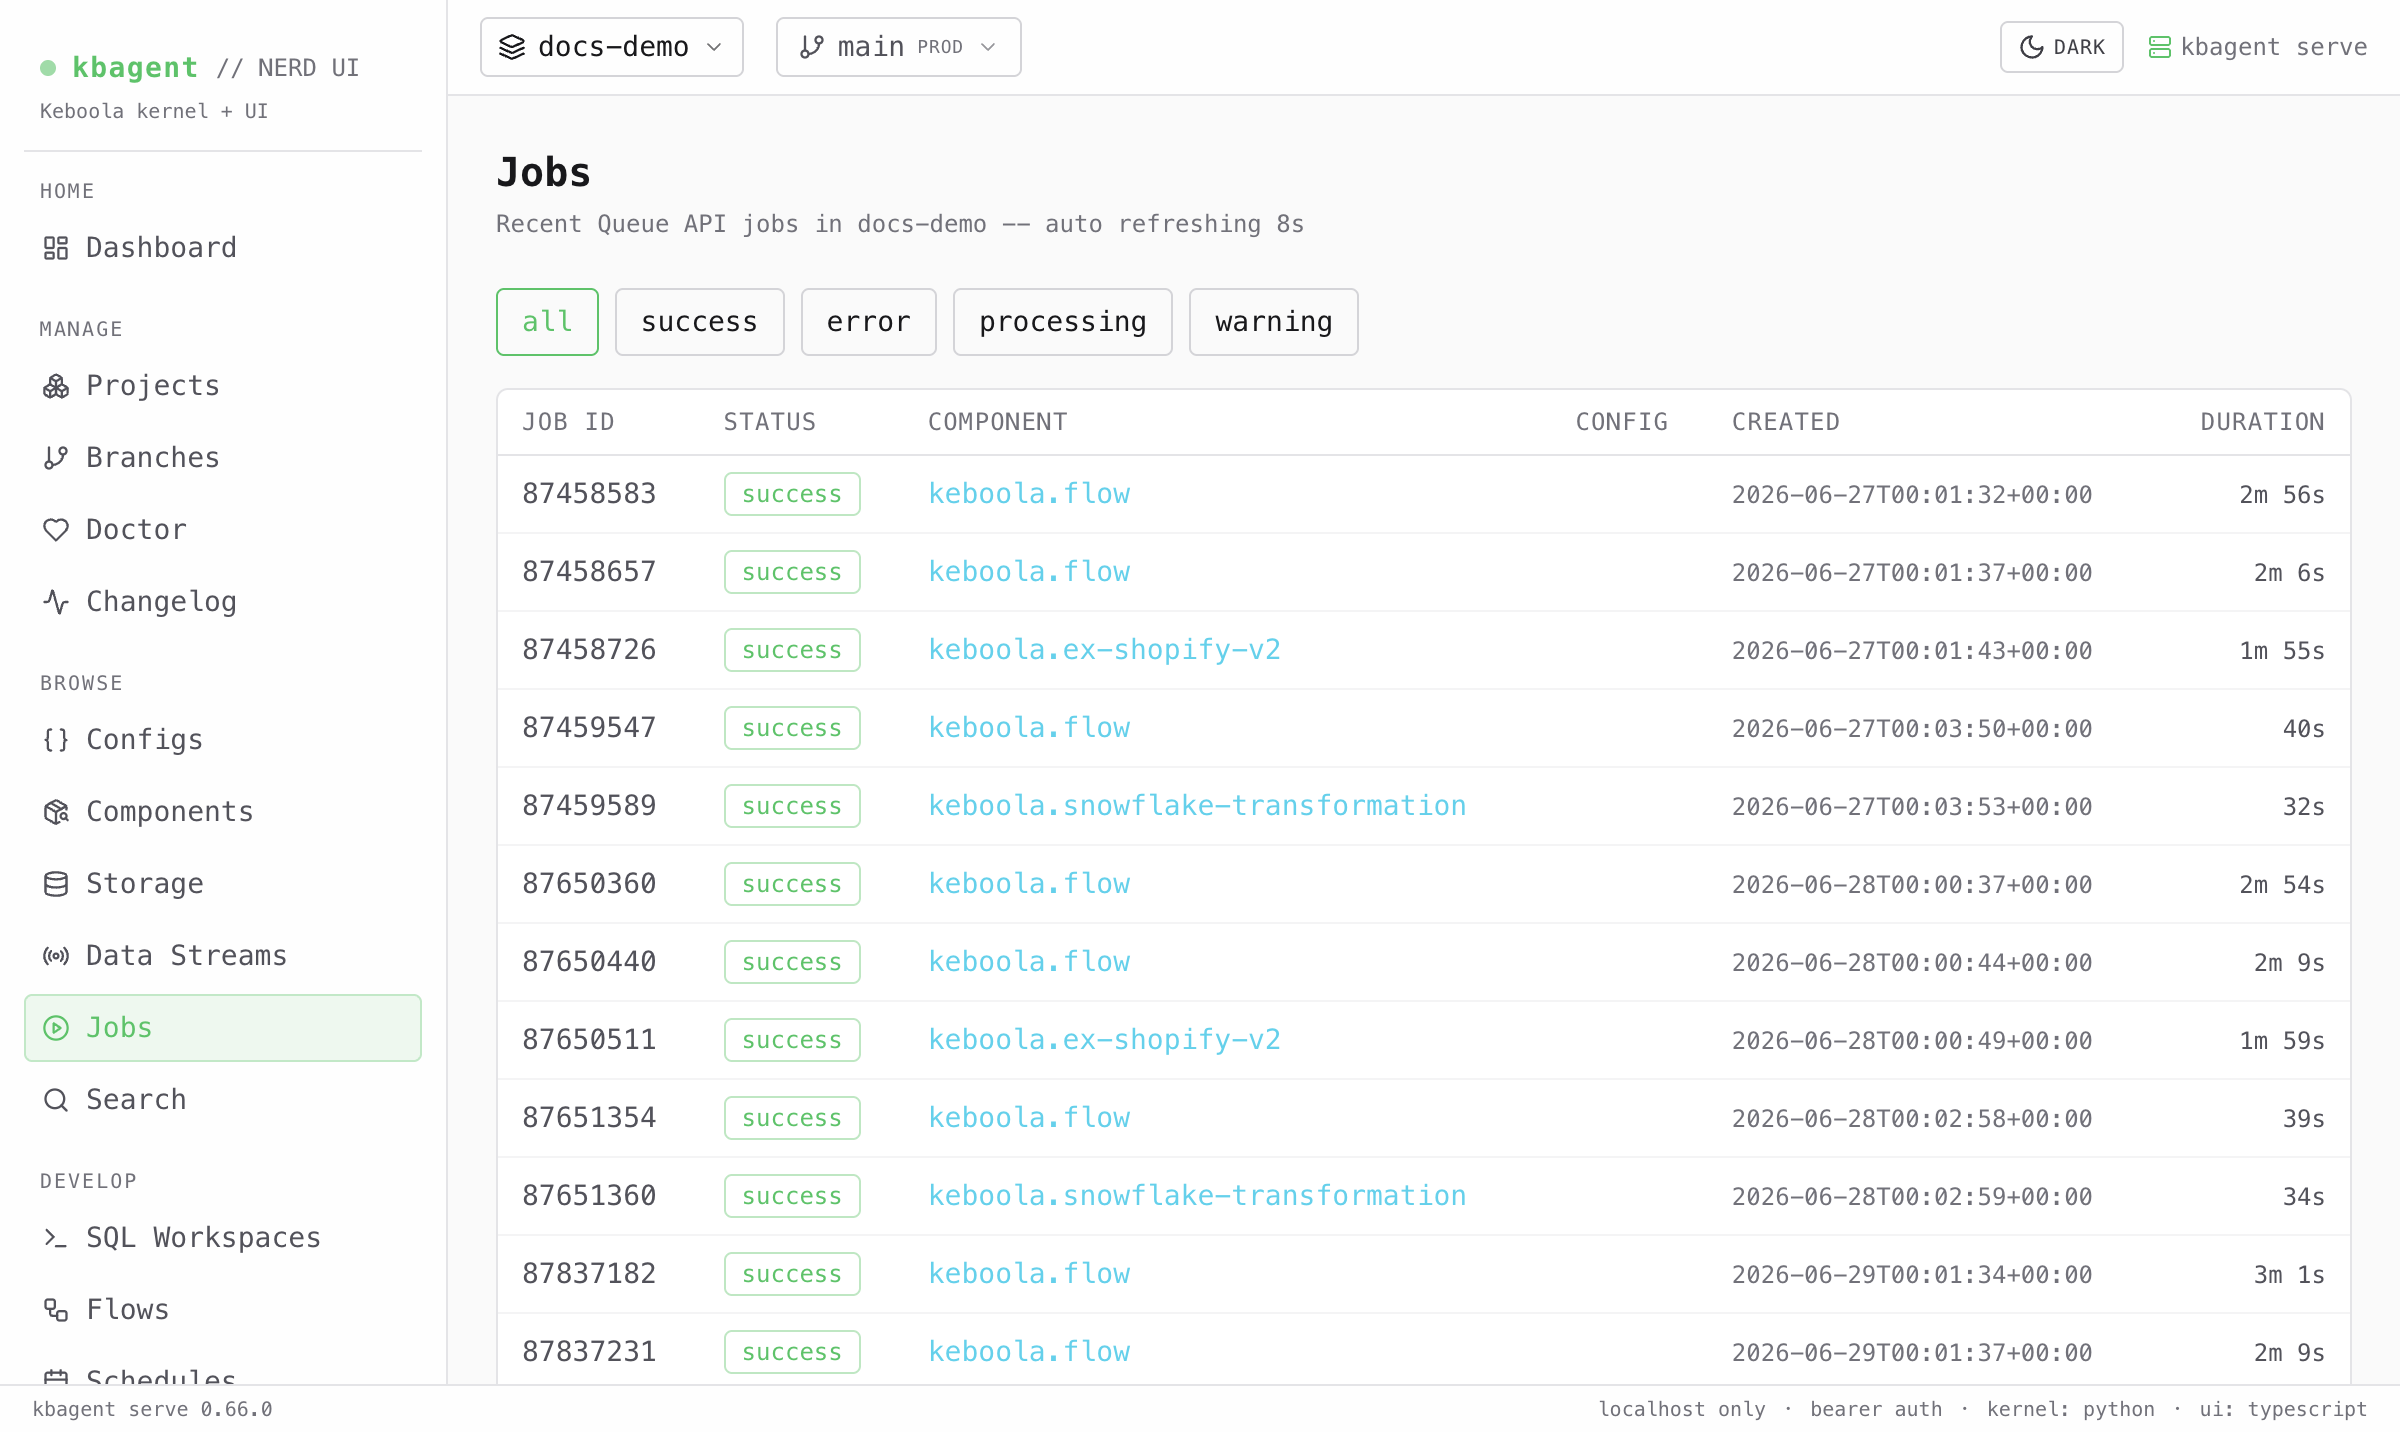Click the CREATED column header

1786,422
